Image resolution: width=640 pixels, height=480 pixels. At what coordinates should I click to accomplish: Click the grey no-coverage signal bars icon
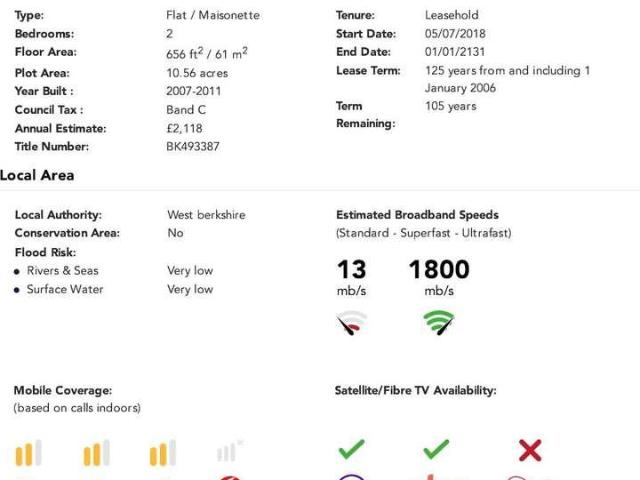230,451
